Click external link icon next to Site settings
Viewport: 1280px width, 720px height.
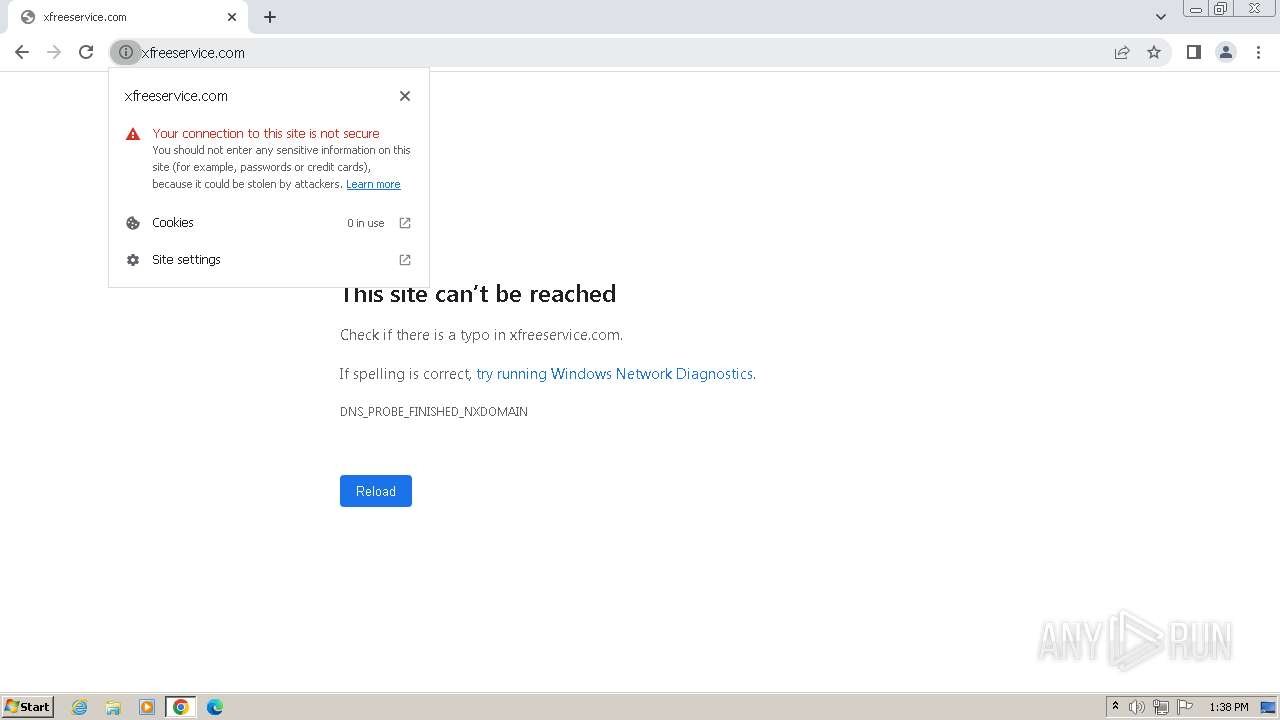tap(405, 260)
